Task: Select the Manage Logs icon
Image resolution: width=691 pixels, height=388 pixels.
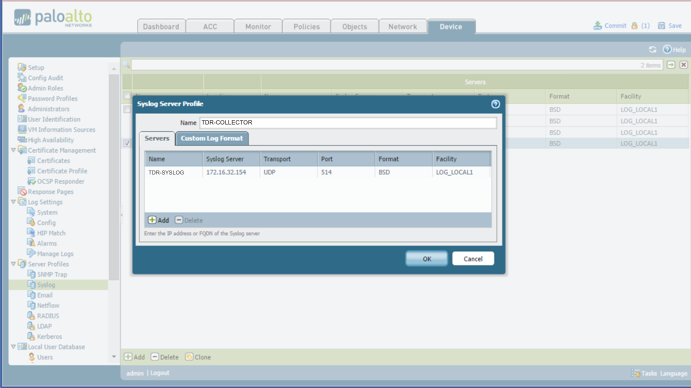Action: click(x=31, y=254)
